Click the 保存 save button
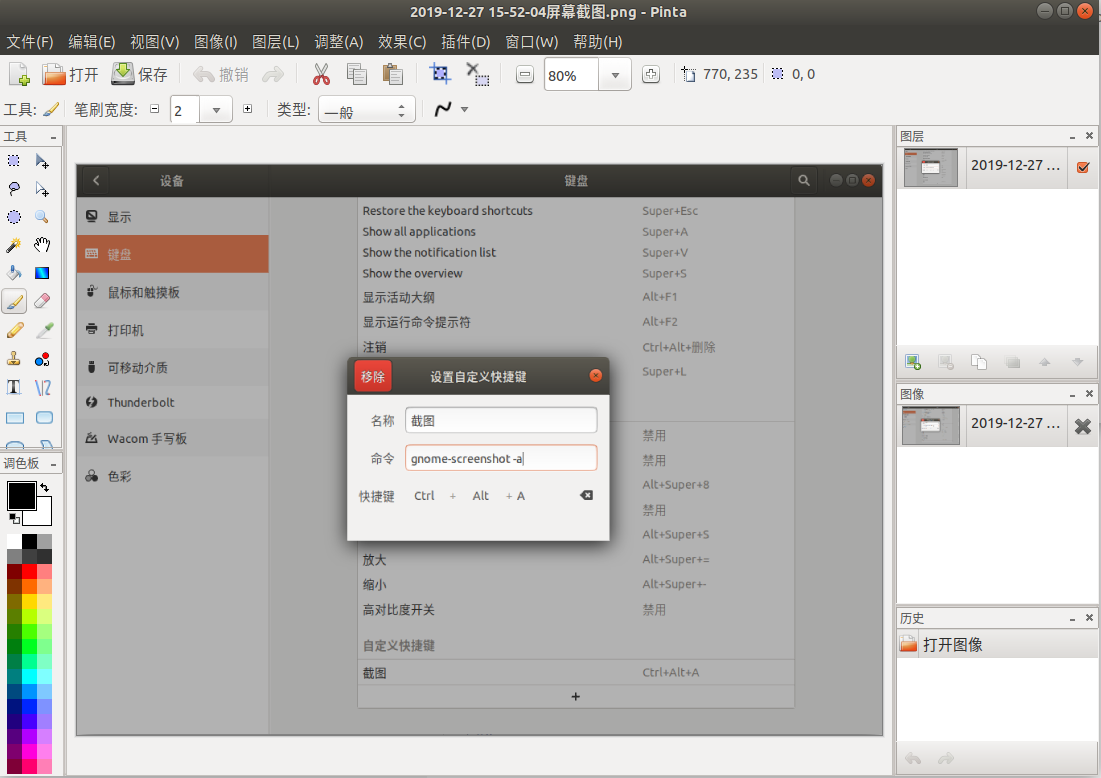The width and height of the screenshot is (1101, 778). [x=139, y=74]
